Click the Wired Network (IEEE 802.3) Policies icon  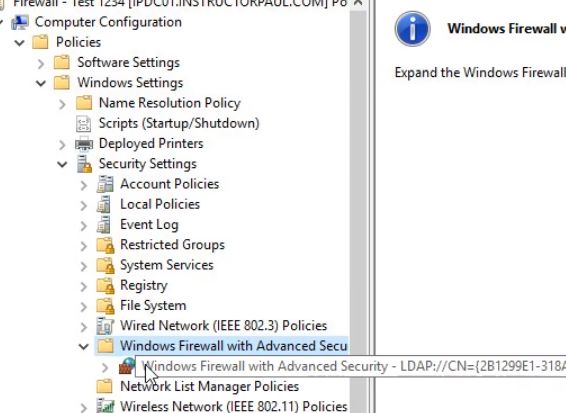(105, 326)
